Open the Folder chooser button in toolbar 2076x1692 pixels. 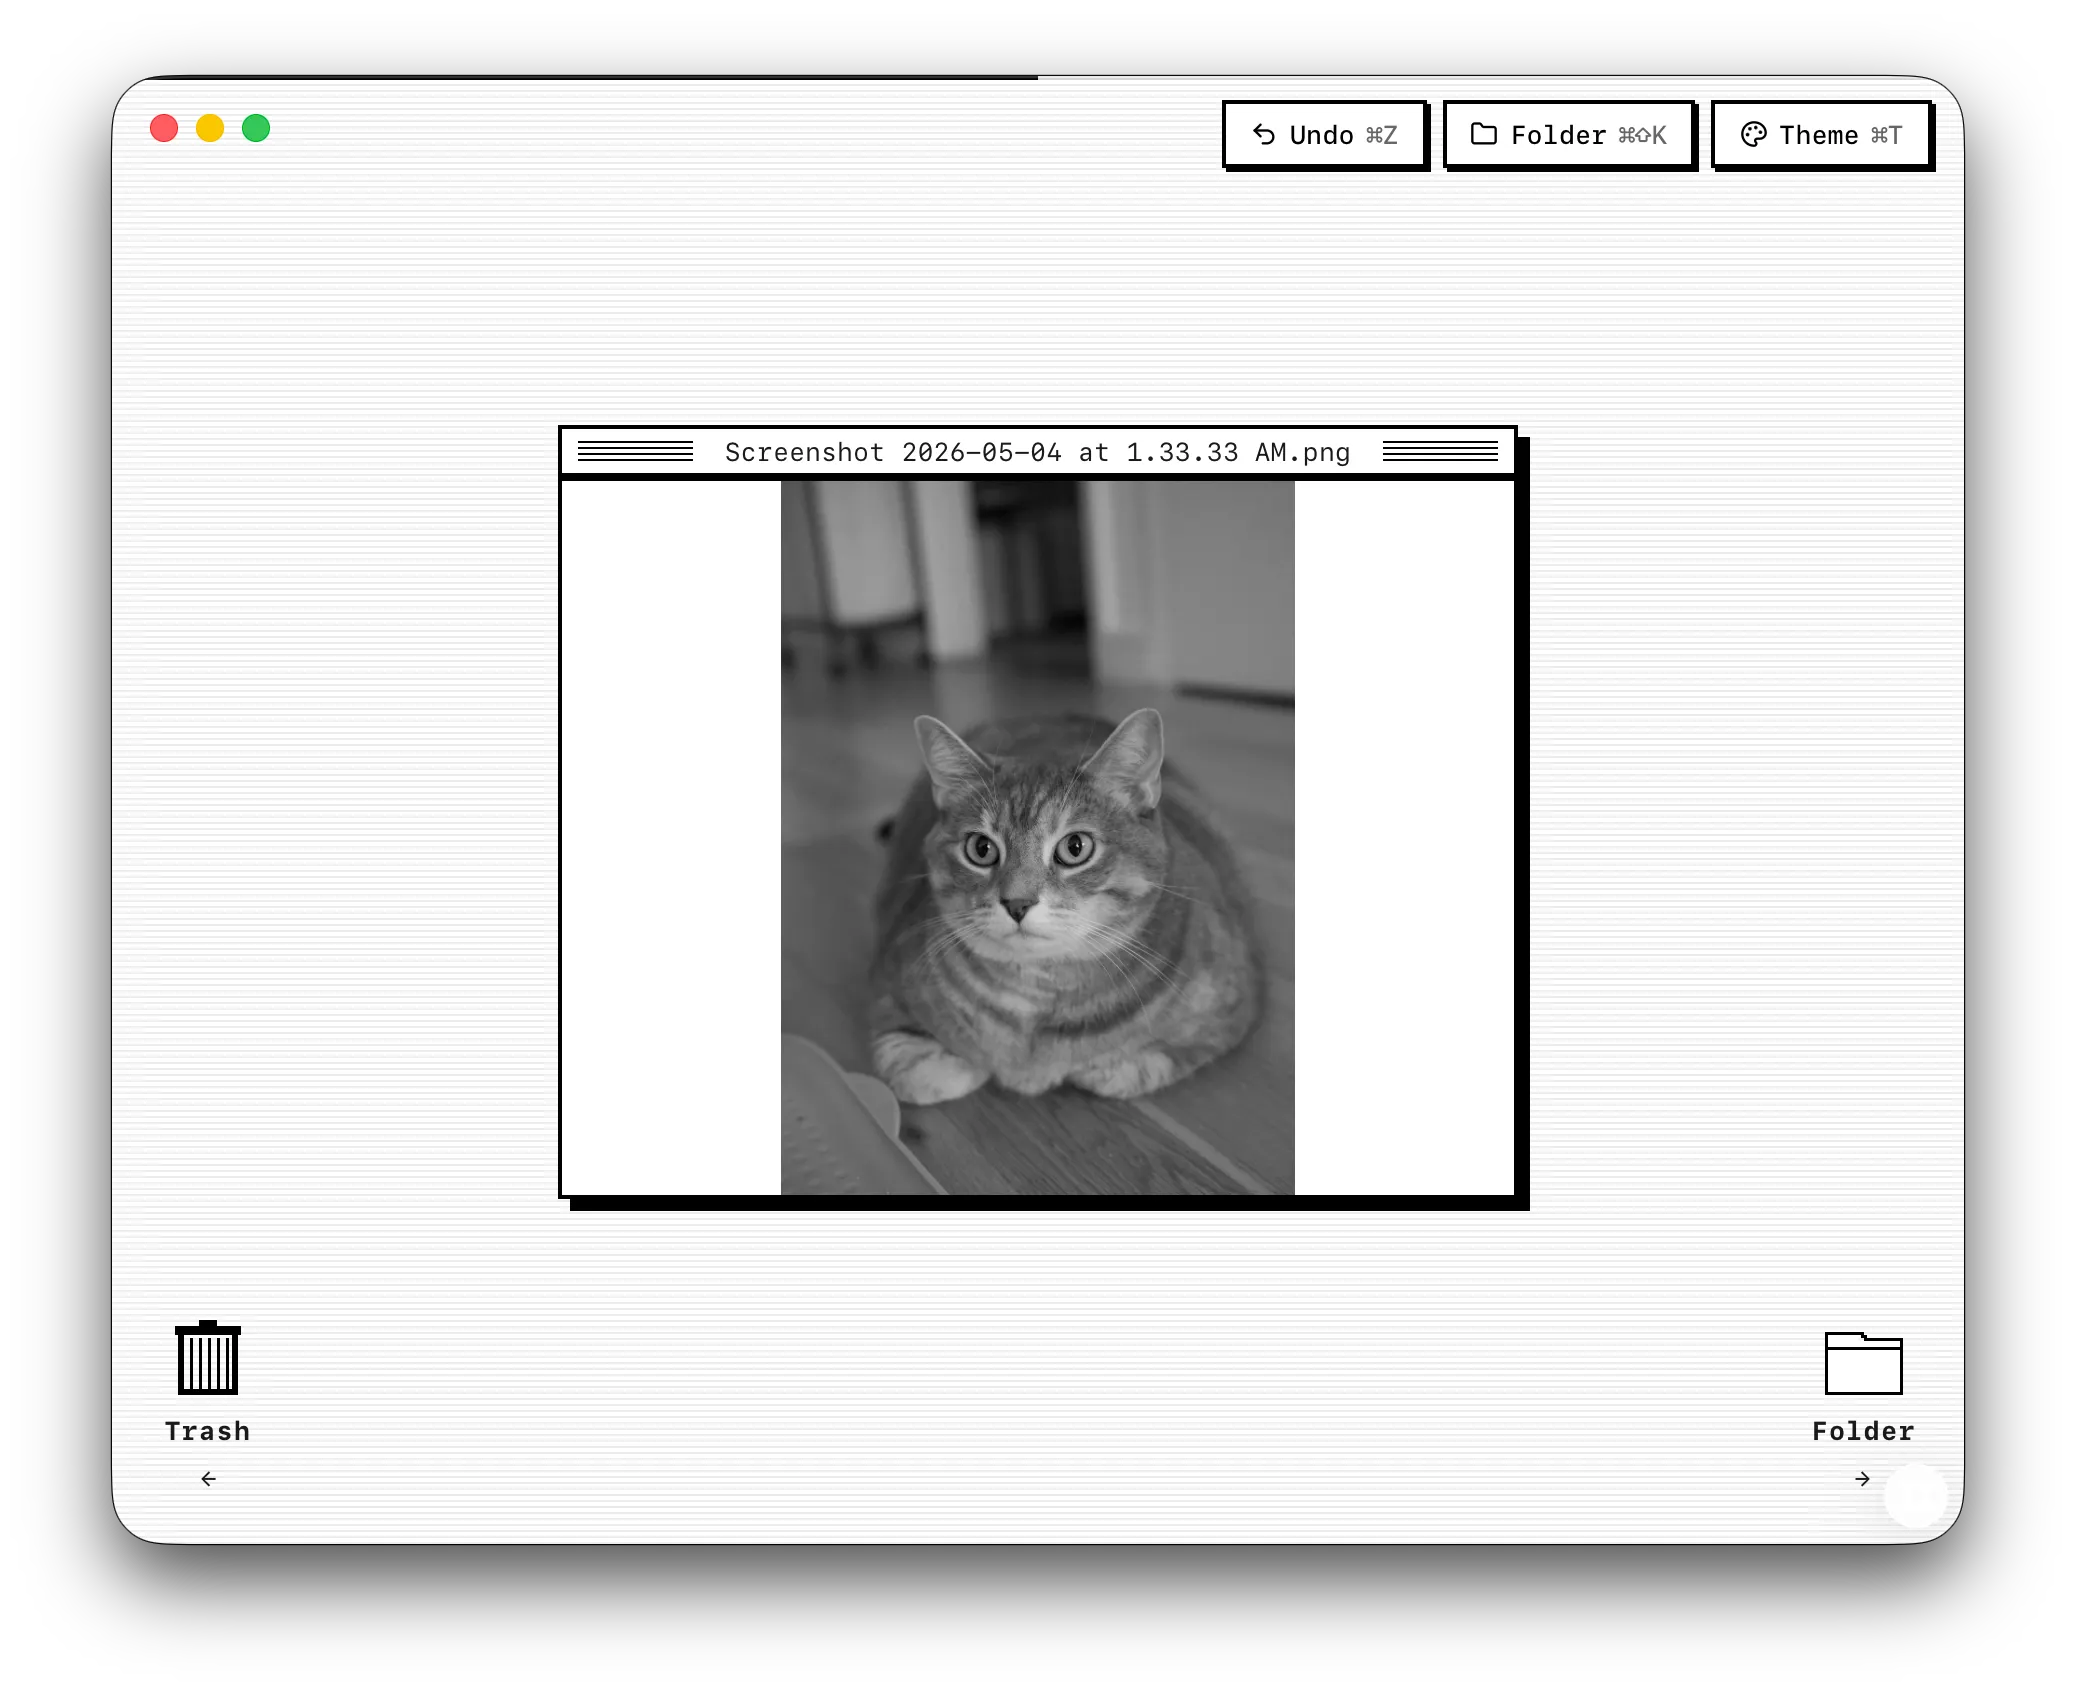click(x=1568, y=134)
